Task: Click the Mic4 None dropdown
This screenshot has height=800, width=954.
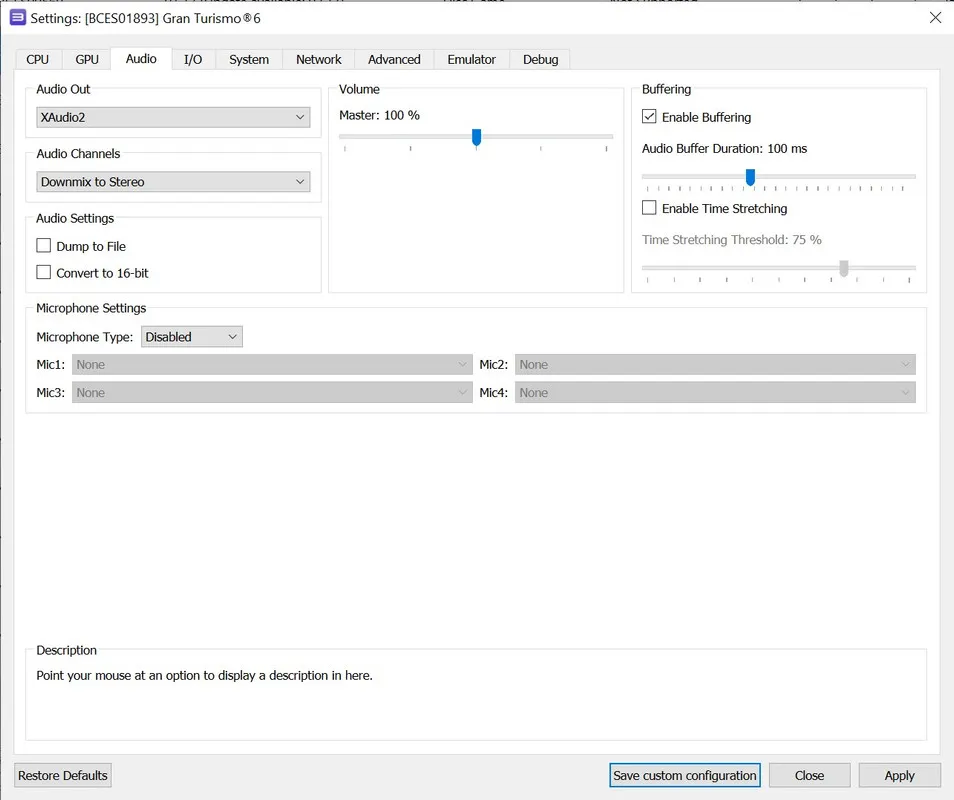Action: coord(715,392)
